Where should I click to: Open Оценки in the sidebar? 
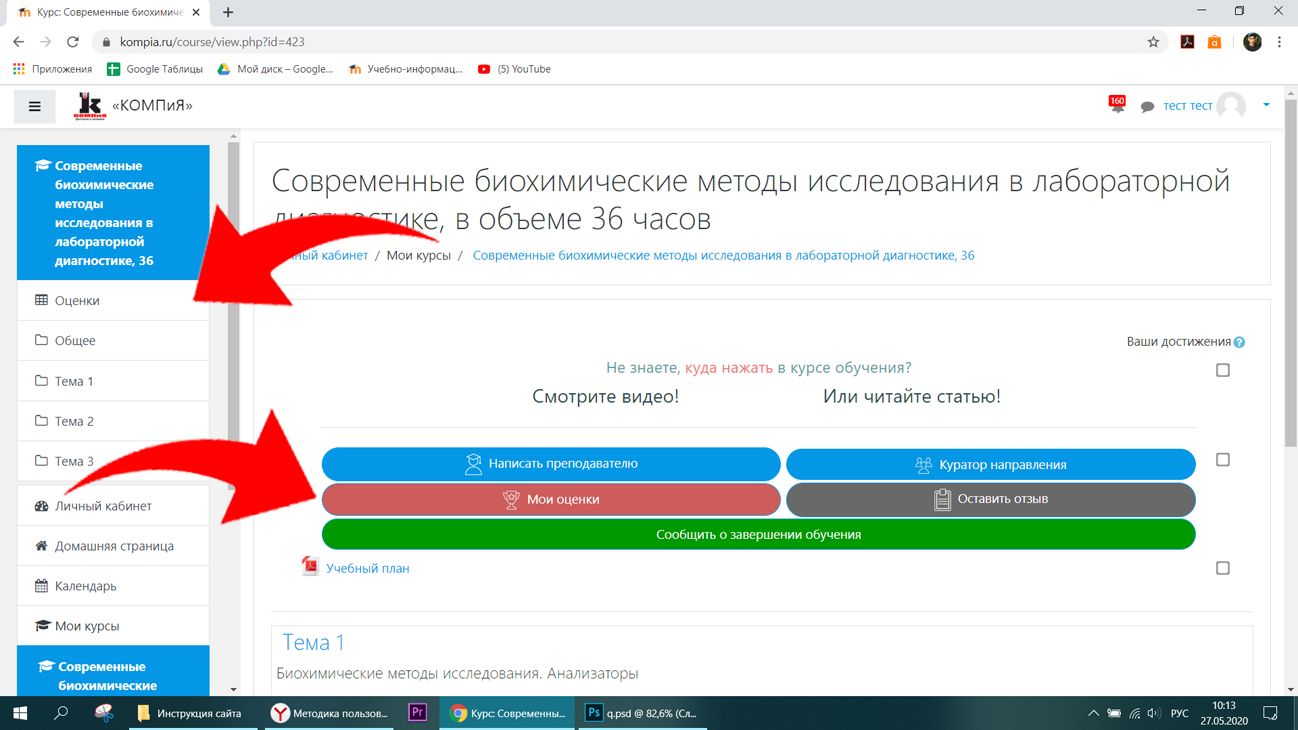[x=113, y=300]
